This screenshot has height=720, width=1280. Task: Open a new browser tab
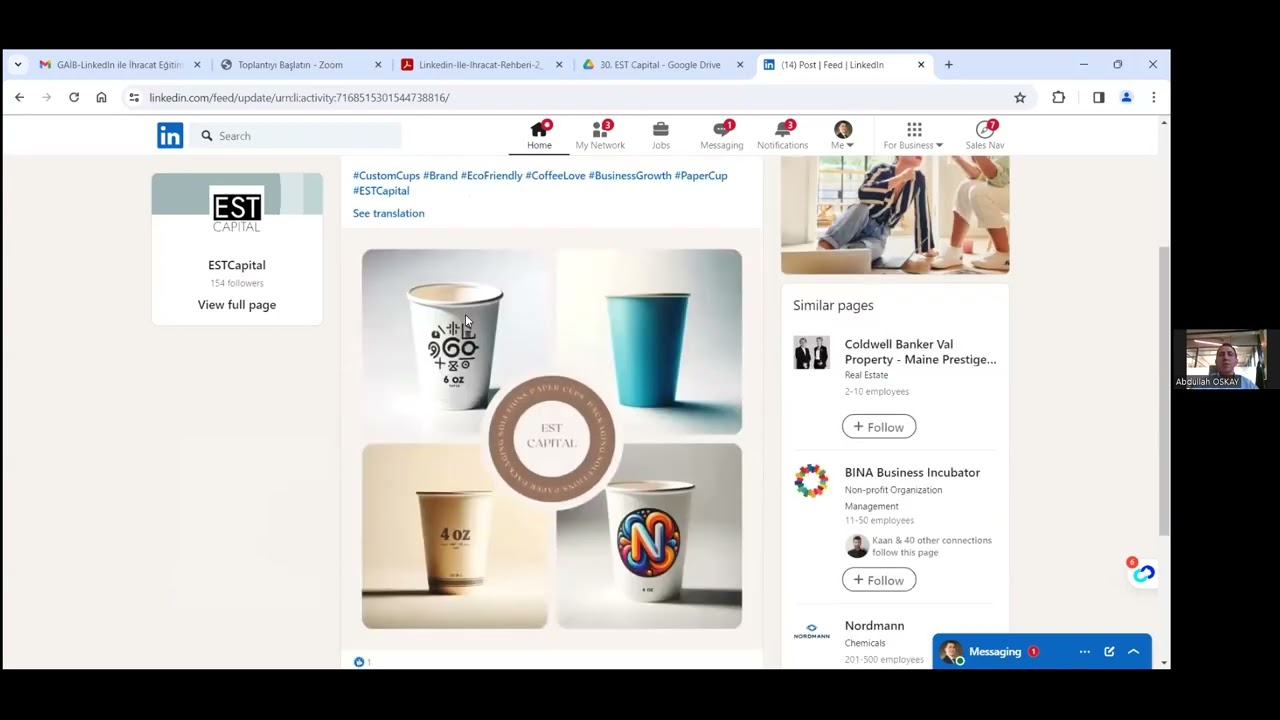pos(948,65)
